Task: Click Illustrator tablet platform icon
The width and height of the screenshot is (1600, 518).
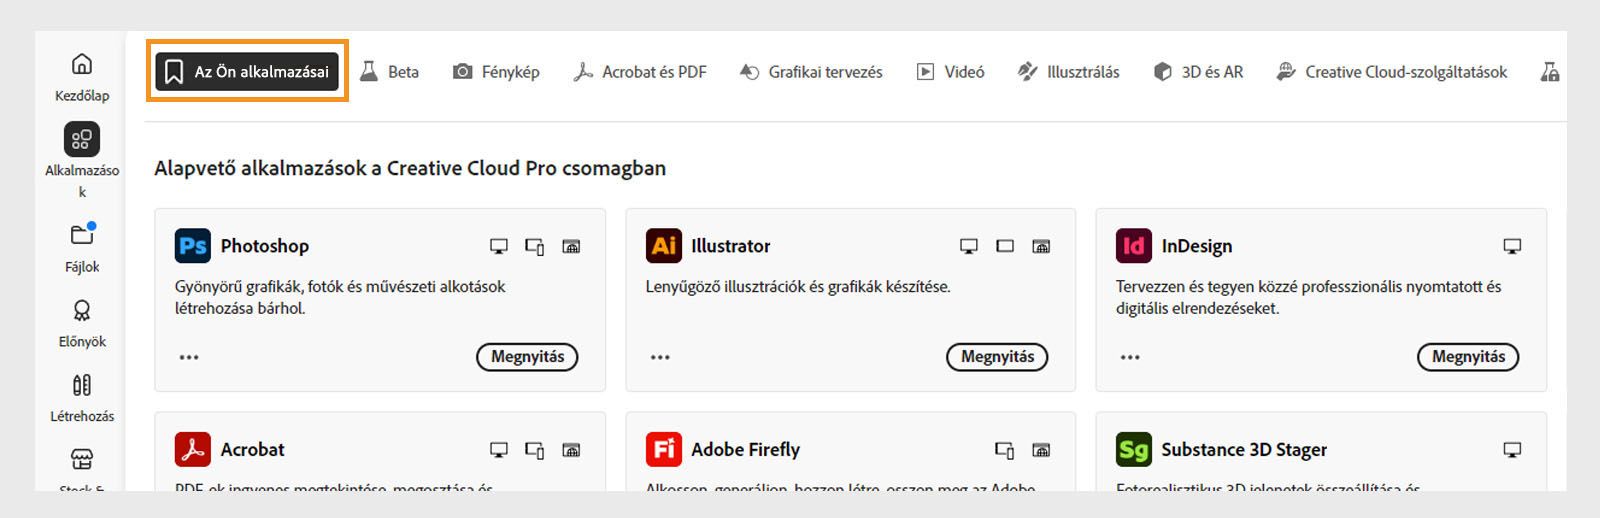Action: click(1005, 246)
